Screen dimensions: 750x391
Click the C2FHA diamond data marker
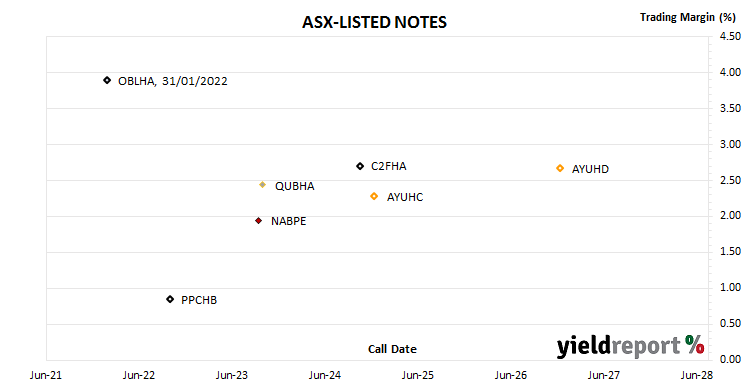(360, 166)
